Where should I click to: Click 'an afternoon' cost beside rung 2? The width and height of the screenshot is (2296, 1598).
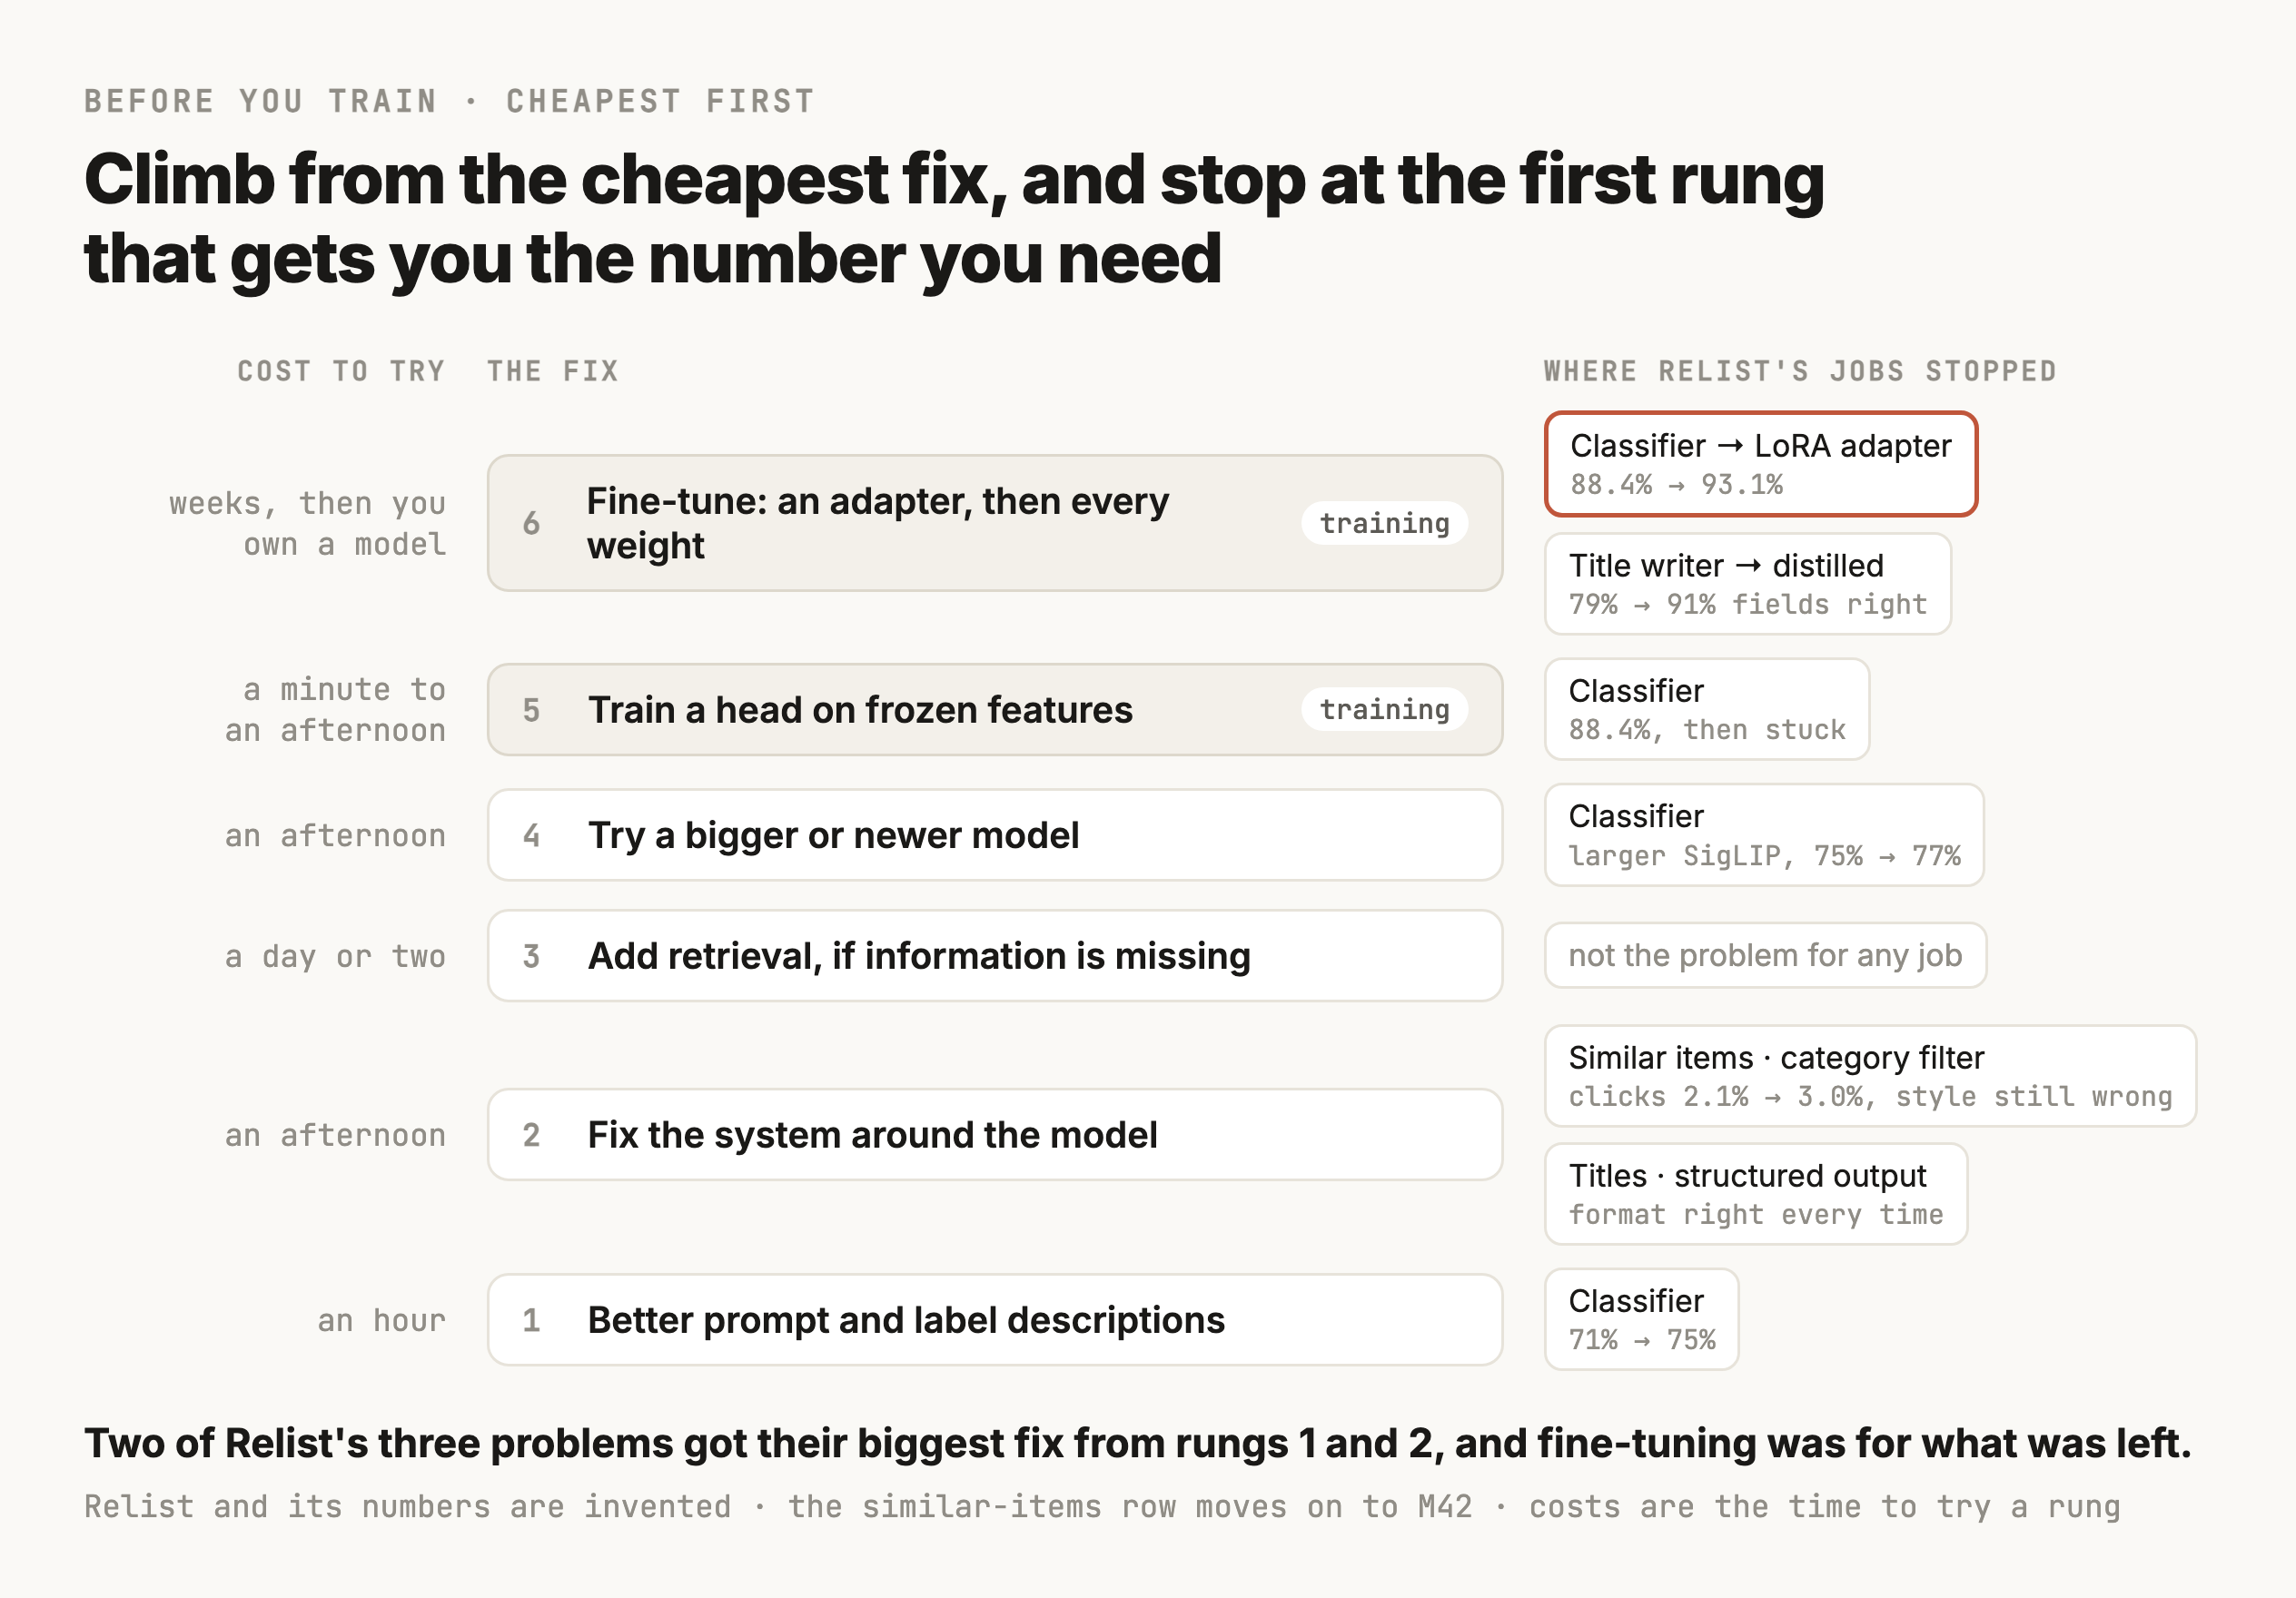[x=335, y=1135]
